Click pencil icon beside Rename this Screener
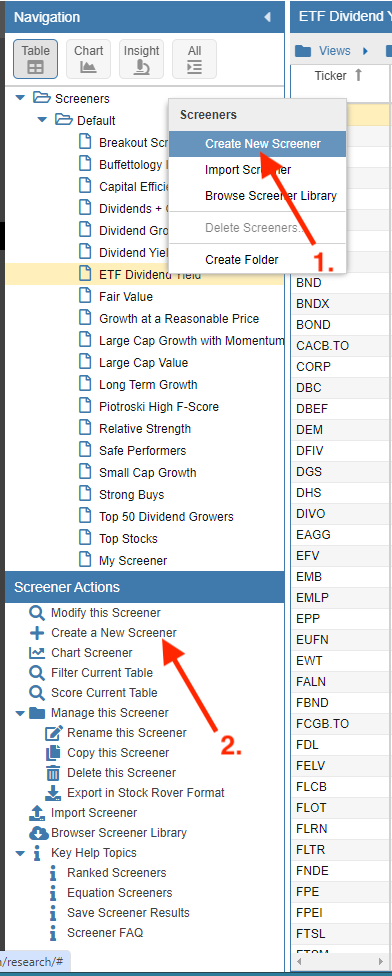The height and width of the screenshot is (976, 392). tap(54, 733)
